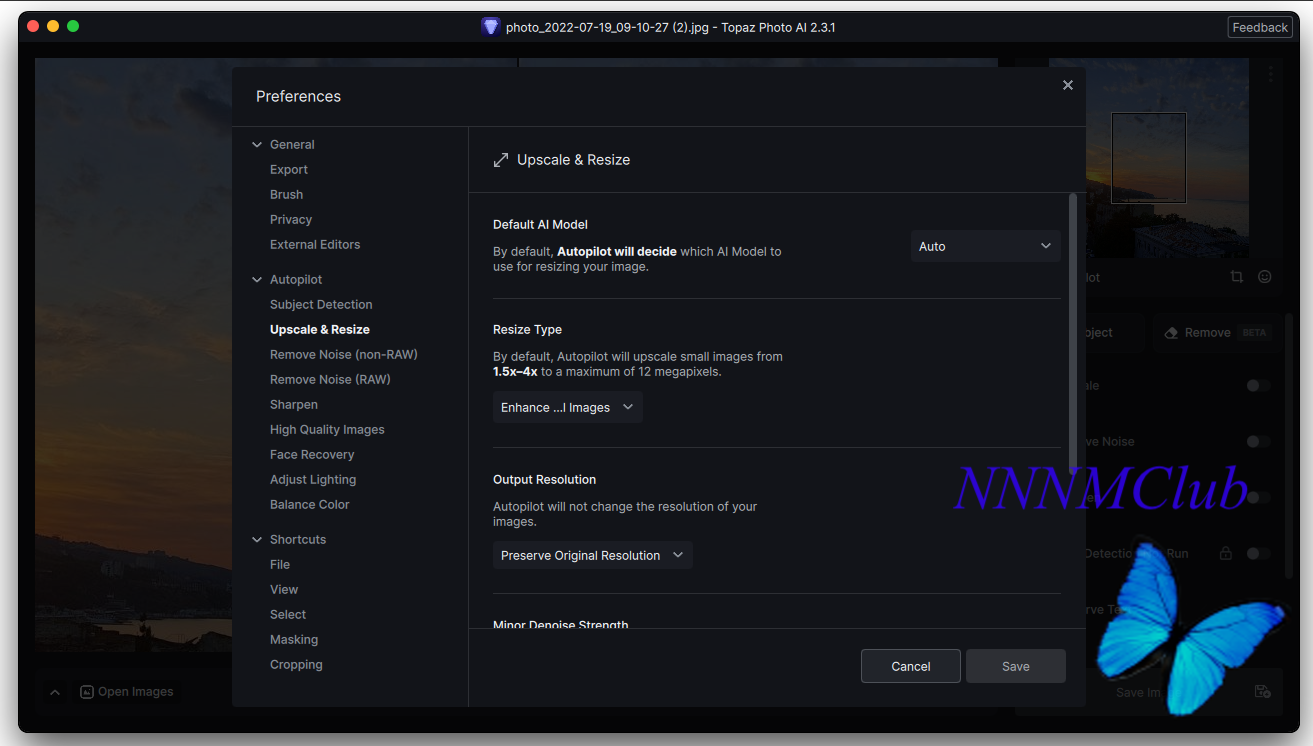
Task: Click the Feedback button in title bar
Action: point(1259,27)
